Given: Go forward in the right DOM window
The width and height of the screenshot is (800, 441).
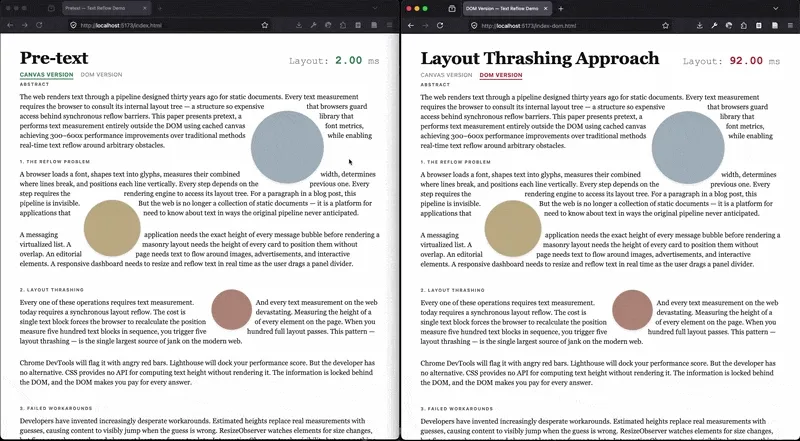Looking at the screenshot, I should coord(425,26).
